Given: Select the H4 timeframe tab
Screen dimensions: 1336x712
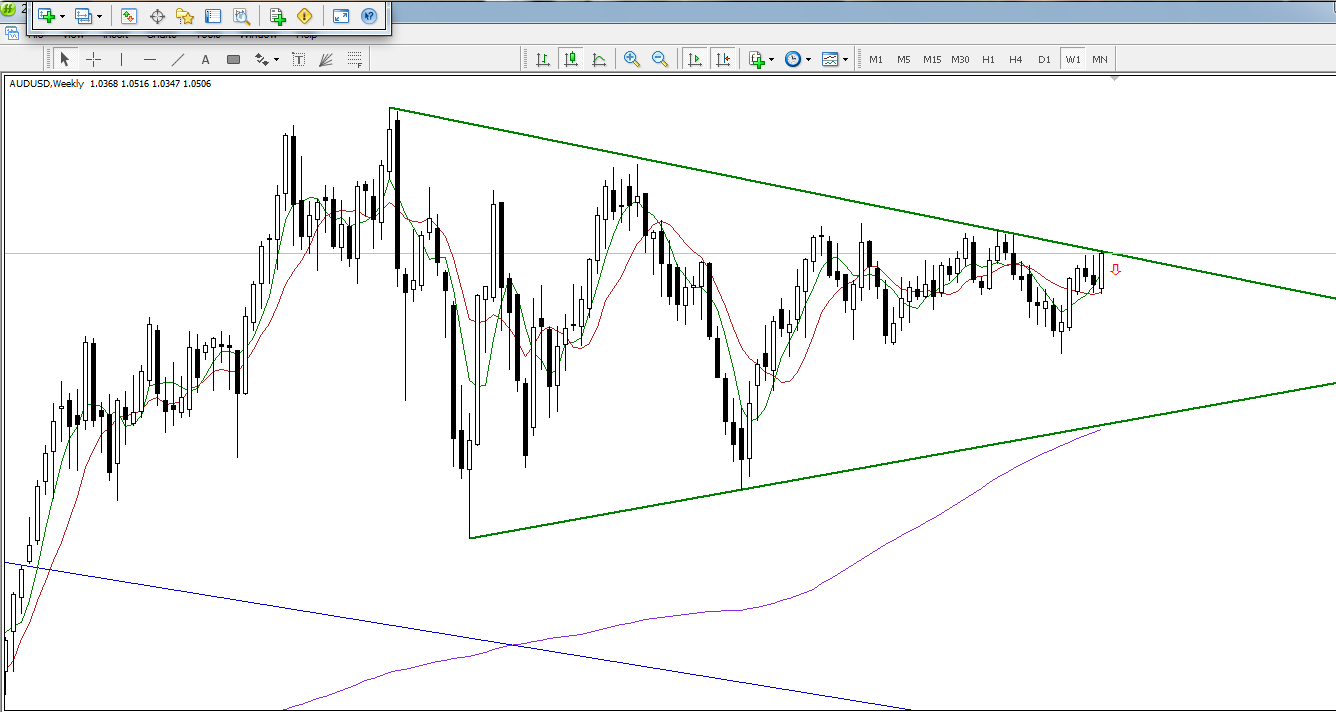Looking at the screenshot, I should [1016, 60].
